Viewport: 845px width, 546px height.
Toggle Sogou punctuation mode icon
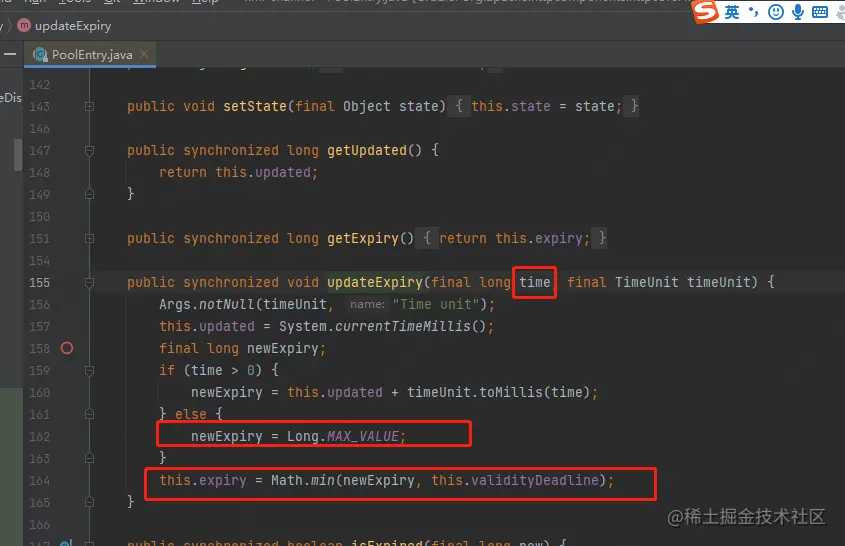tap(754, 12)
